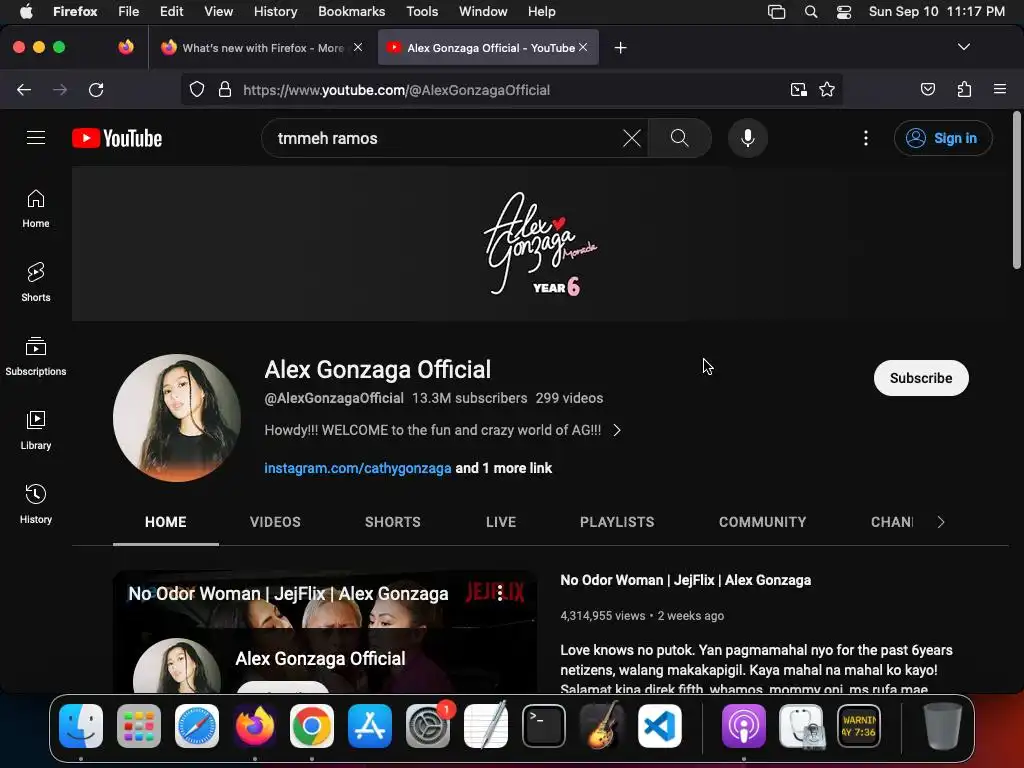Open the COMMUNITY tab
This screenshot has height=768, width=1024.
[762, 522]
